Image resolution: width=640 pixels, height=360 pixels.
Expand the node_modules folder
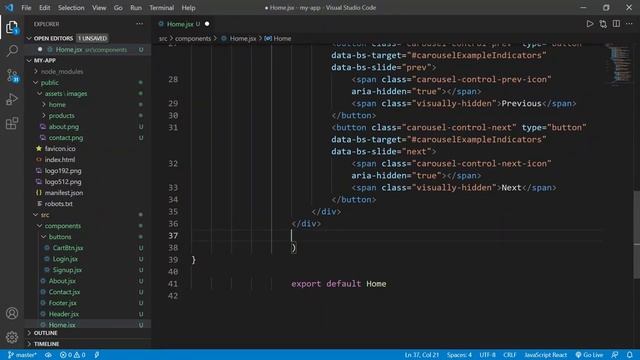pos(62,71)
